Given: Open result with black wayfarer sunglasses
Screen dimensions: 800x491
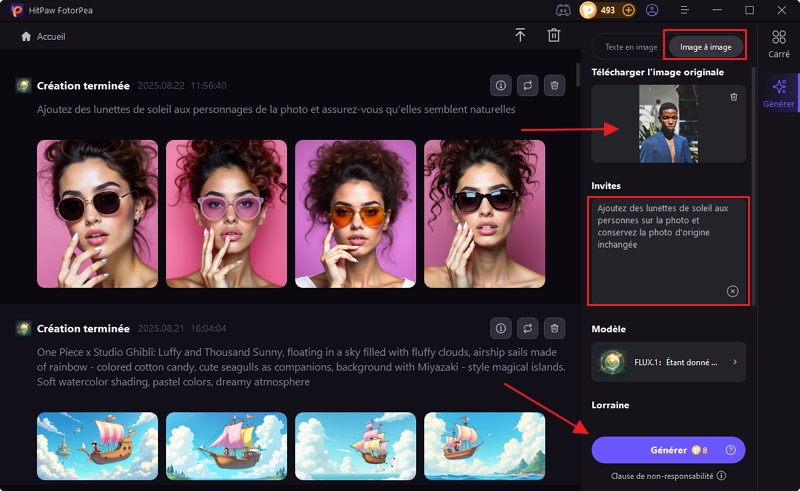Looking at the screenshot, I should click(485, 214).
